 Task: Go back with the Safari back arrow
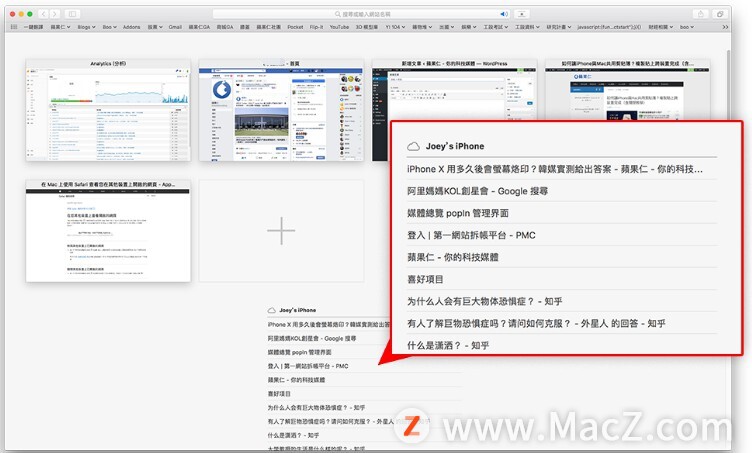pyautogui.click(x=44, y=14)
